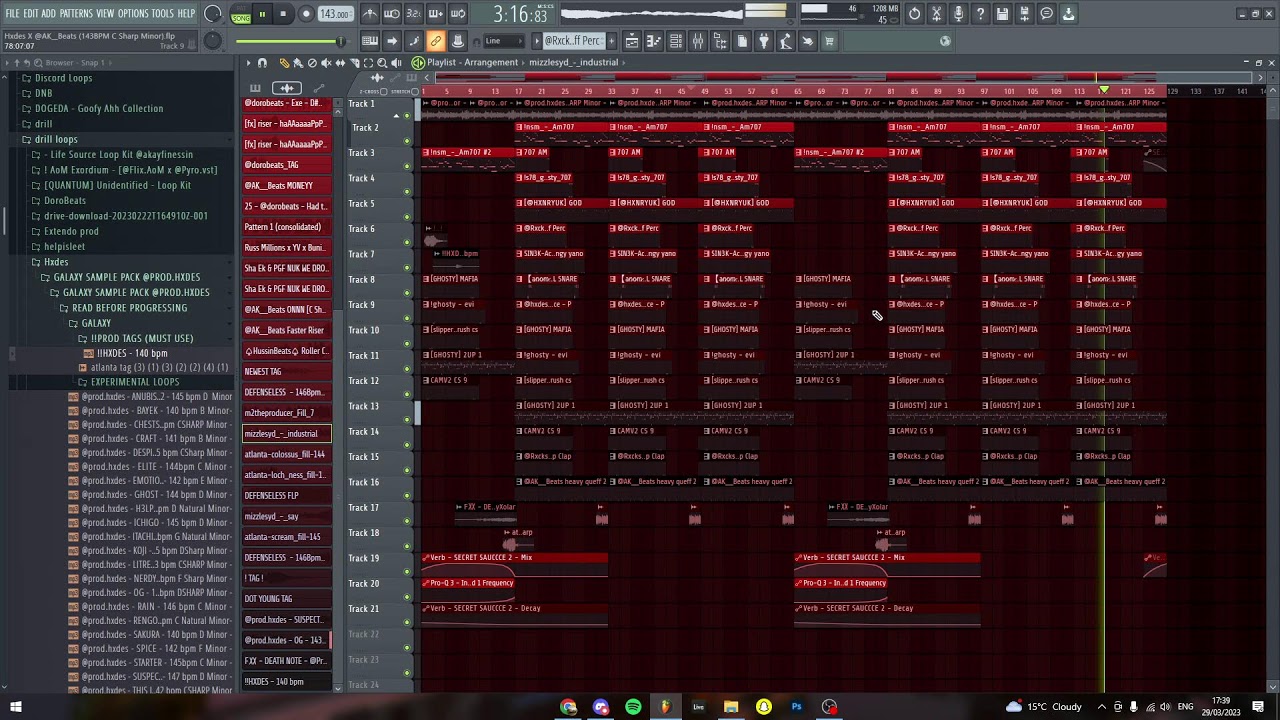The width and height of the screenshot is (1280, 720).
Task: Open undo history icon
Action: pyautogui.click(x=914, y=14)
